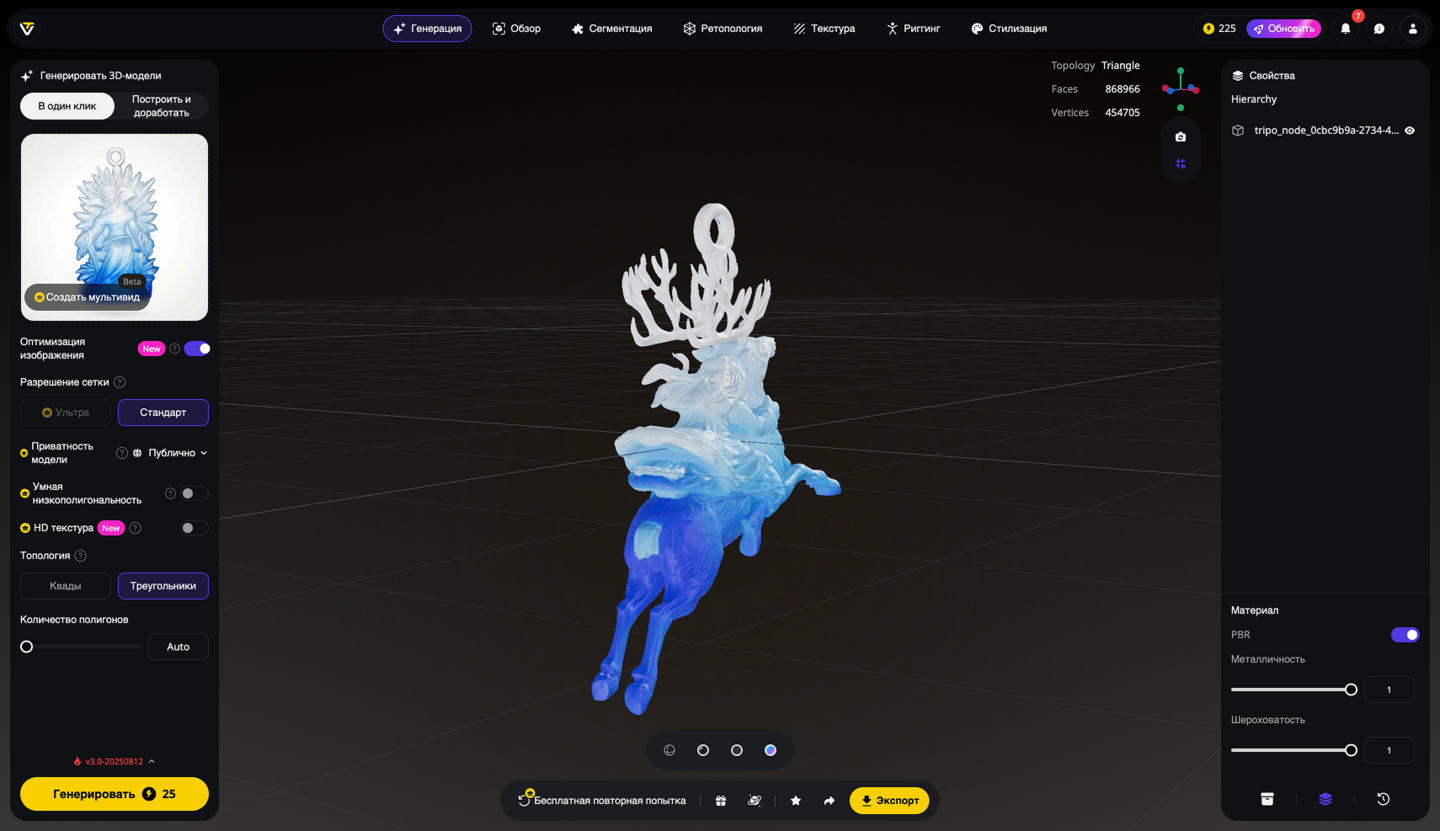Screen dimensions: 1440x831
Task: Open the history clock icon
Action: click(x=1383, y=799)
